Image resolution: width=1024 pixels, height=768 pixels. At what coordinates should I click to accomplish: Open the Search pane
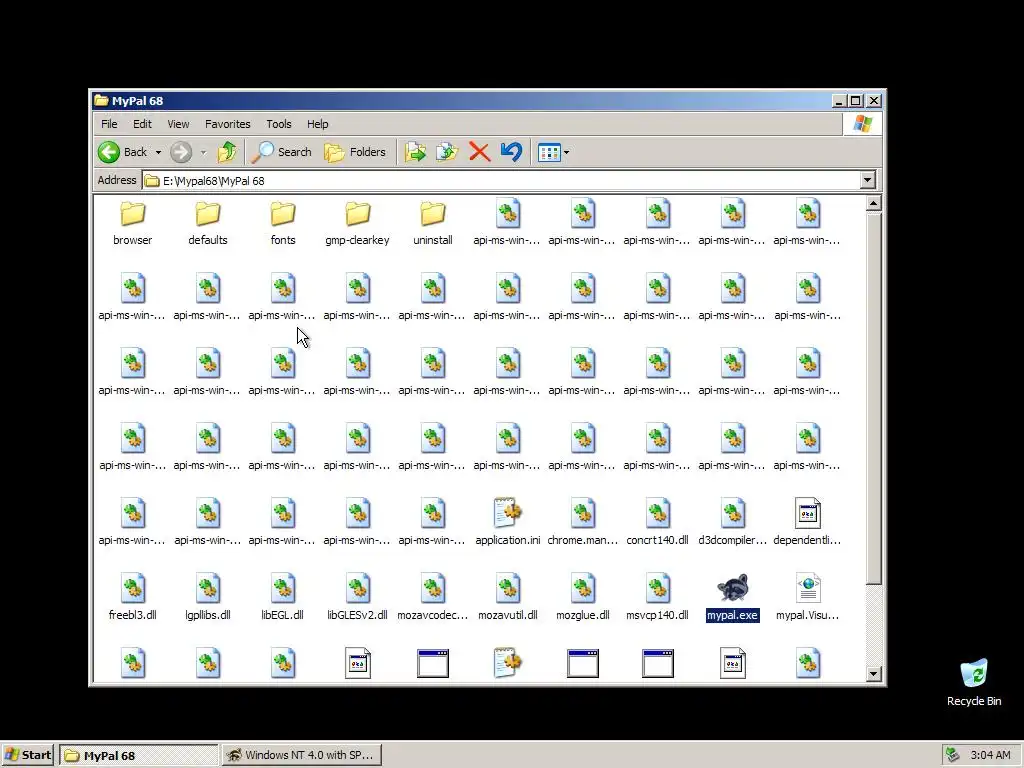282,152
